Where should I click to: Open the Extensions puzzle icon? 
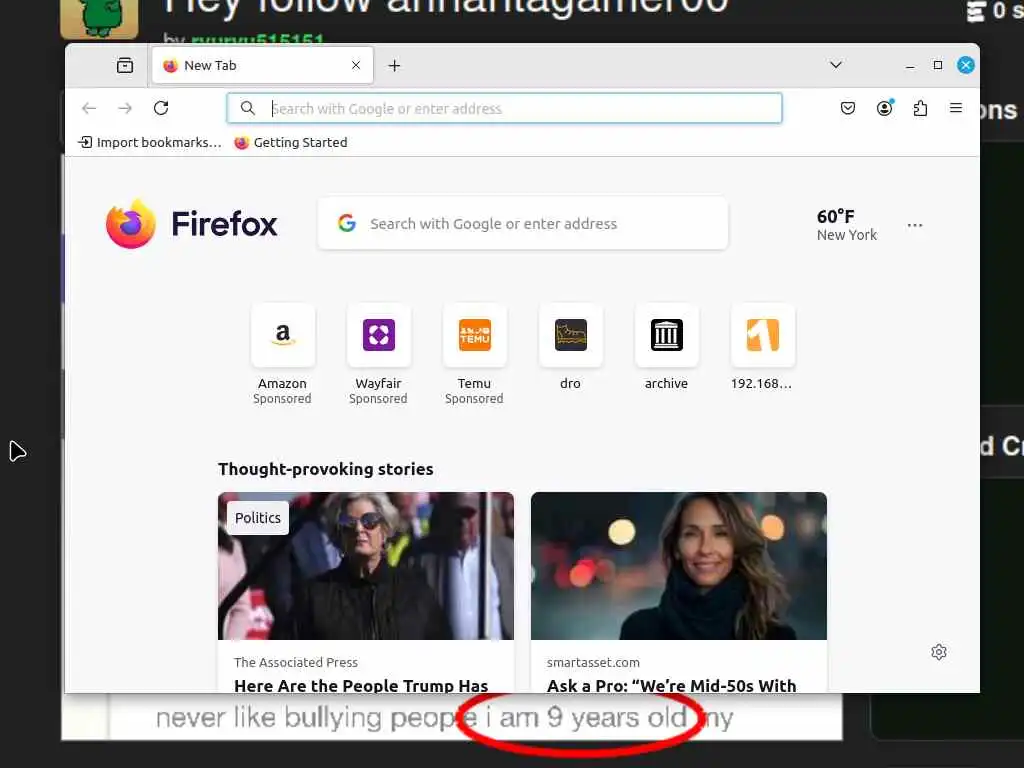[x=920, y=108]
